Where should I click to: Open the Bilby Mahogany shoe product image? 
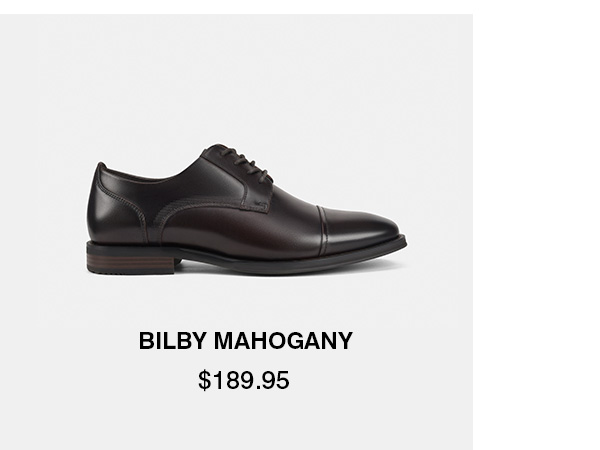[246, 209]
